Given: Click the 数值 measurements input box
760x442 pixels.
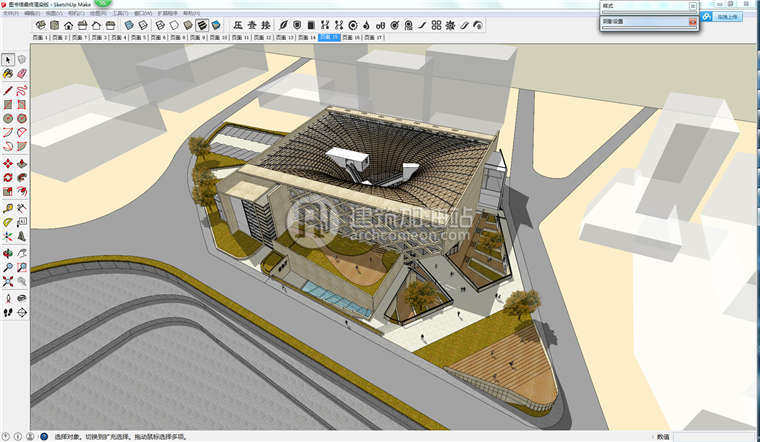Looking at the screenshot, I should pyautogui.click(x=715, y=437).
